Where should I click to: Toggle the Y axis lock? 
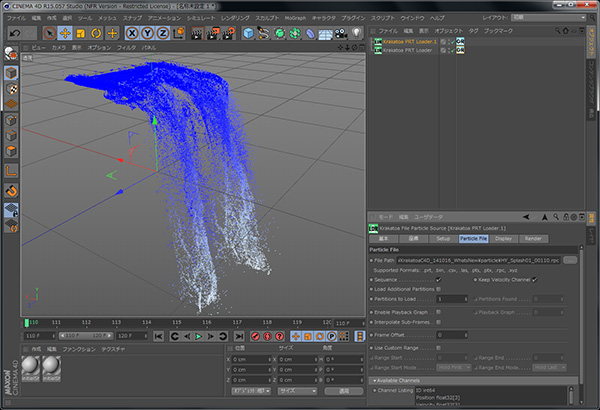pos(147,33)
